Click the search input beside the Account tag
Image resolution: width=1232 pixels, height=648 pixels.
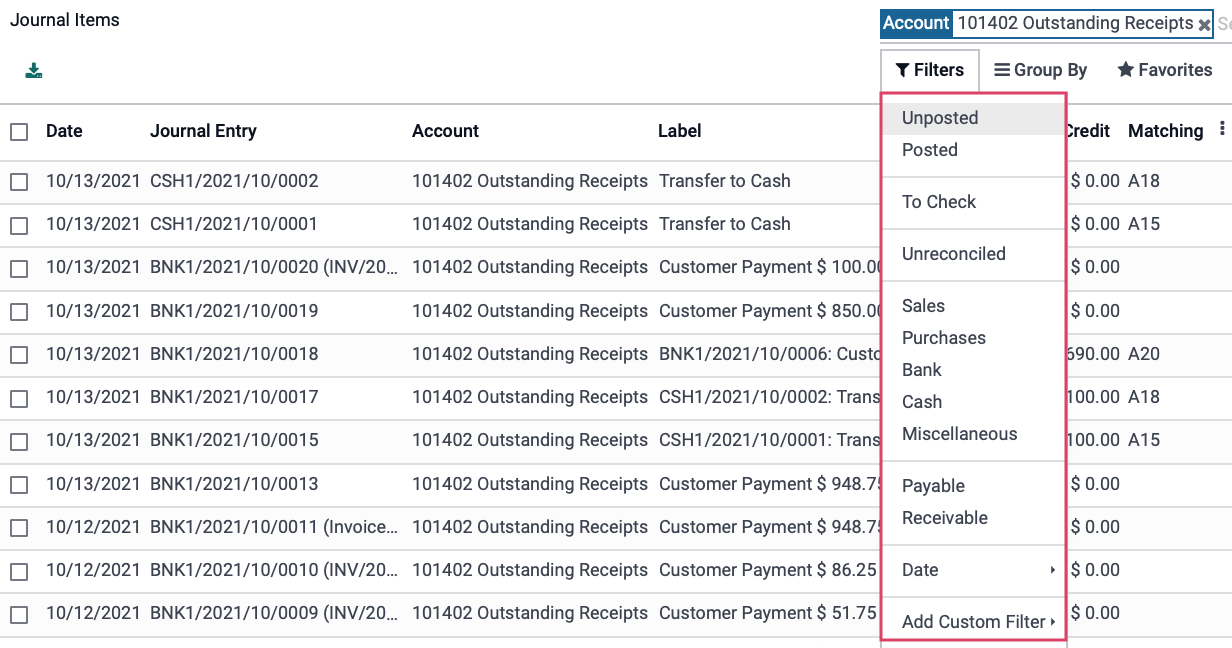point(1224,24)
